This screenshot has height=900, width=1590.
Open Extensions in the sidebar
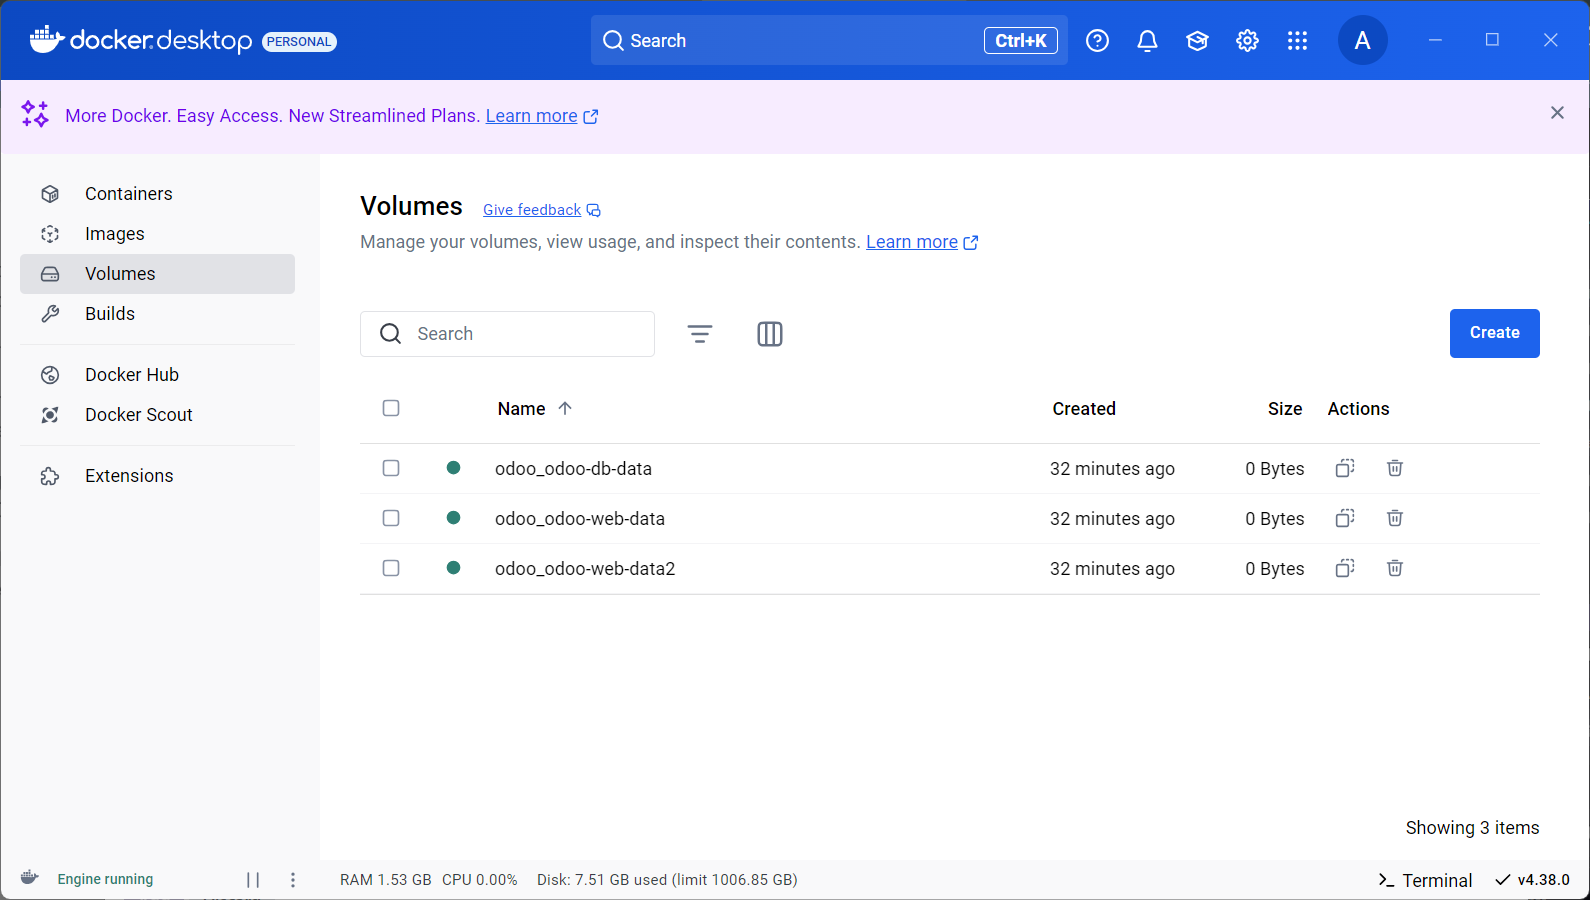(x=157, y=476)
